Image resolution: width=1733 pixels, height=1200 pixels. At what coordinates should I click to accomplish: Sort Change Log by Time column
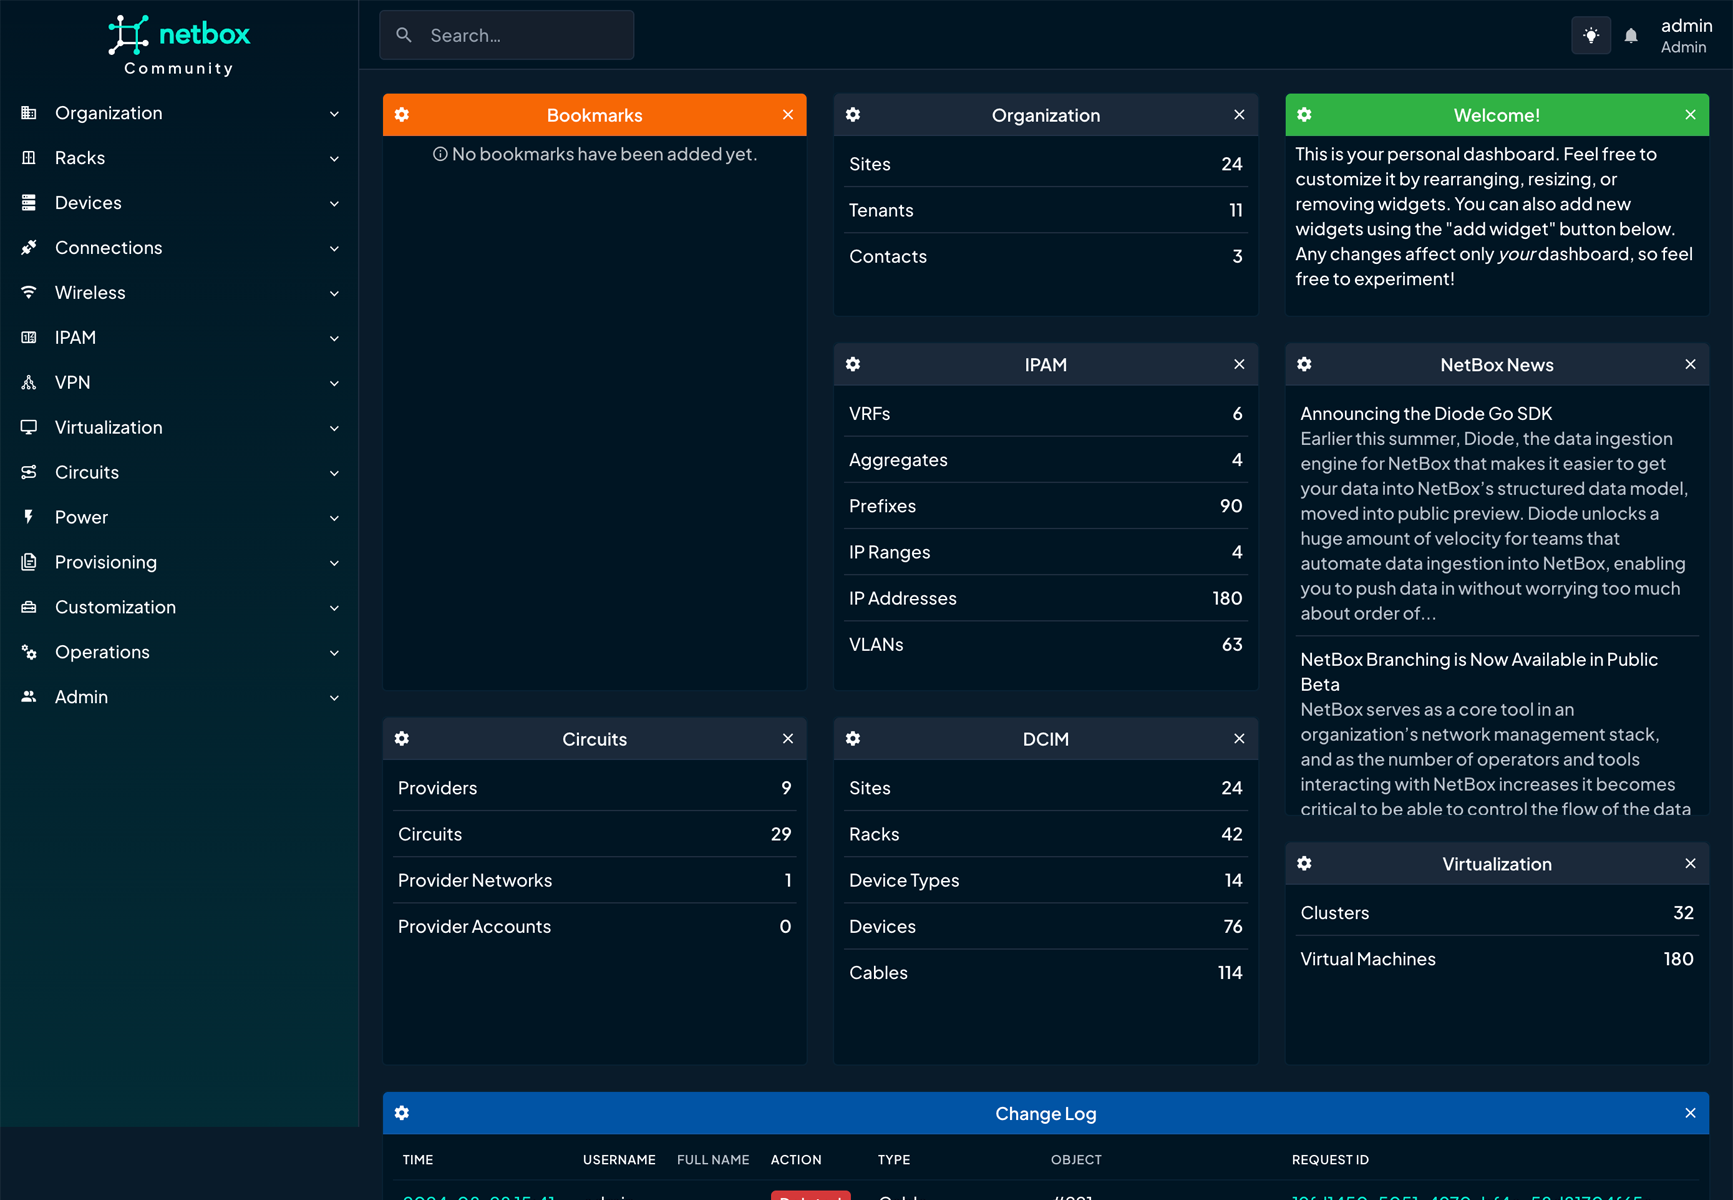pos(418,1160)
